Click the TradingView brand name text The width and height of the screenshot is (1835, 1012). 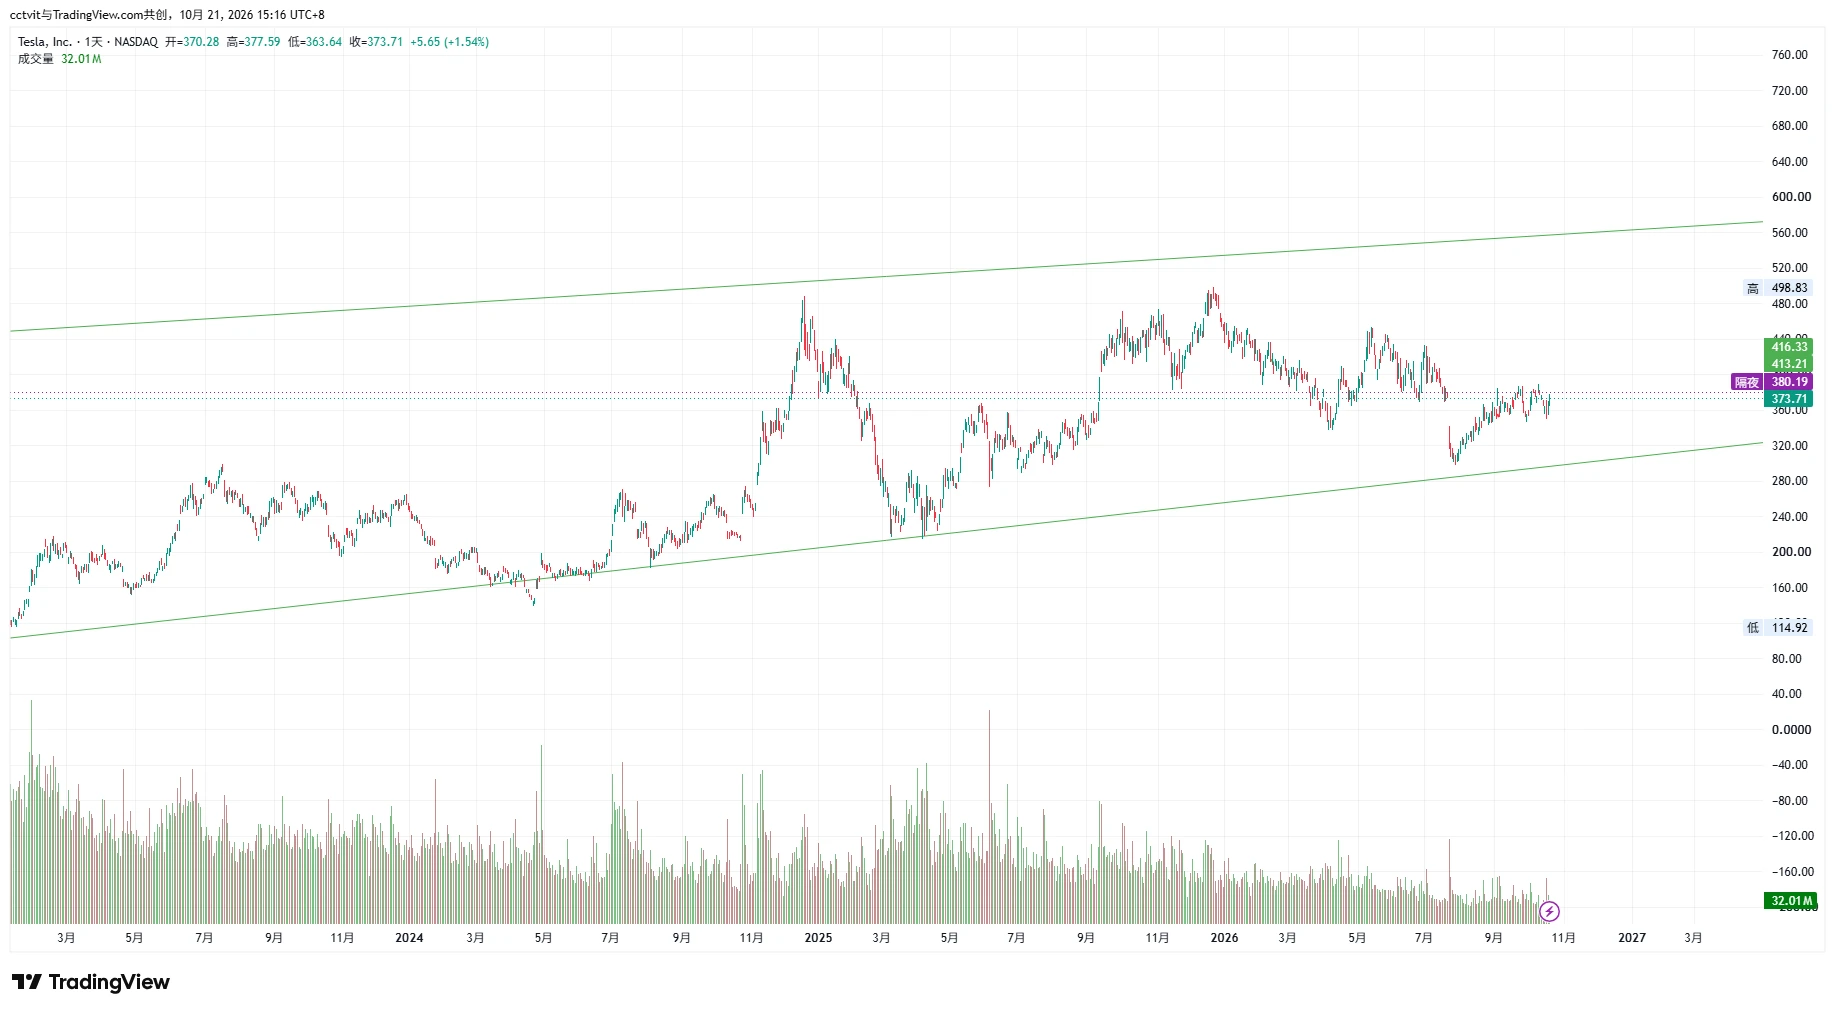click(109, 982)
